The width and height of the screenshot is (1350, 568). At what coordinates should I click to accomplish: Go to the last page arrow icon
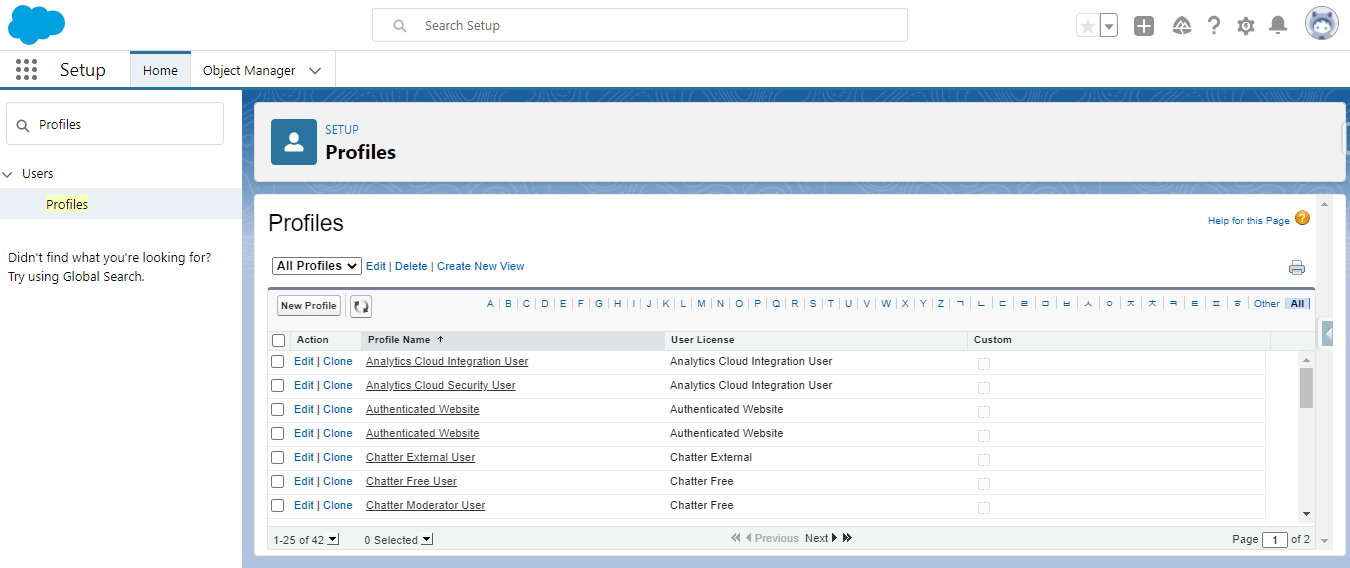click(x=848, y=538)
